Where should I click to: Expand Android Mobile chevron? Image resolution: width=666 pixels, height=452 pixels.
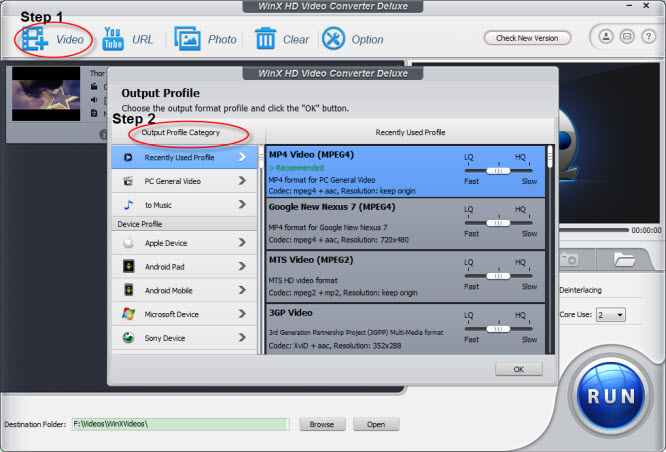coord(242,290)
